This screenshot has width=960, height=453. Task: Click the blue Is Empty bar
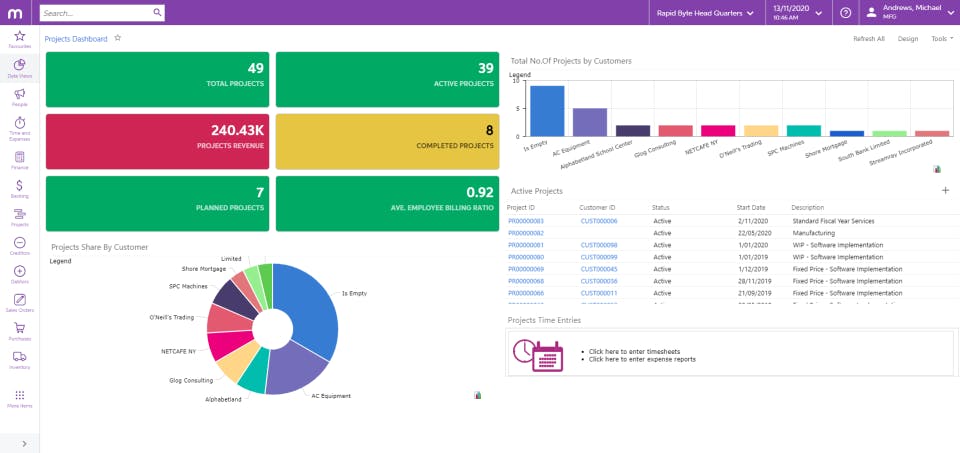[x=547, y=111]
